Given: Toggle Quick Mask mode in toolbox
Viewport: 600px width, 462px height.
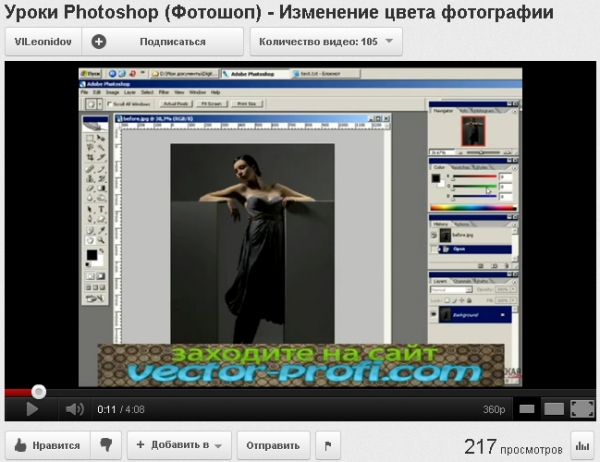Looking at the screenshot, I should coord(101,276).
